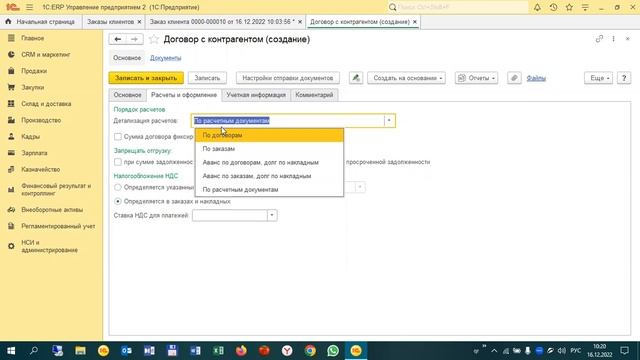The width and height of the screenshot is (640, 360).
Task: Open Регламентированный учет section
Action: pos(58,226)
